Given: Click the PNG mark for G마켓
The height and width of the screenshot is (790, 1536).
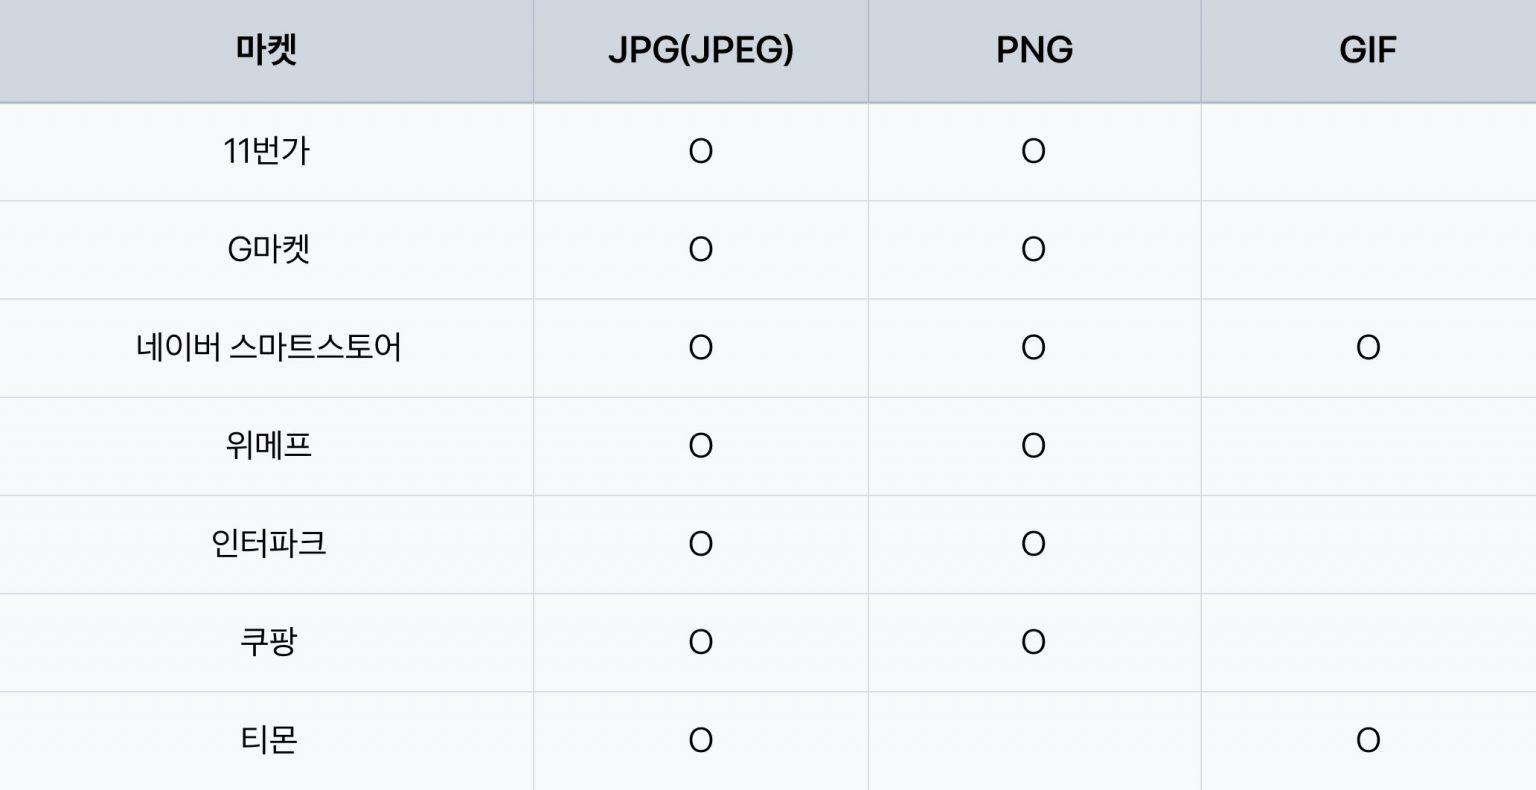Looking at the screenshot, I should (x=1033, y=249).
